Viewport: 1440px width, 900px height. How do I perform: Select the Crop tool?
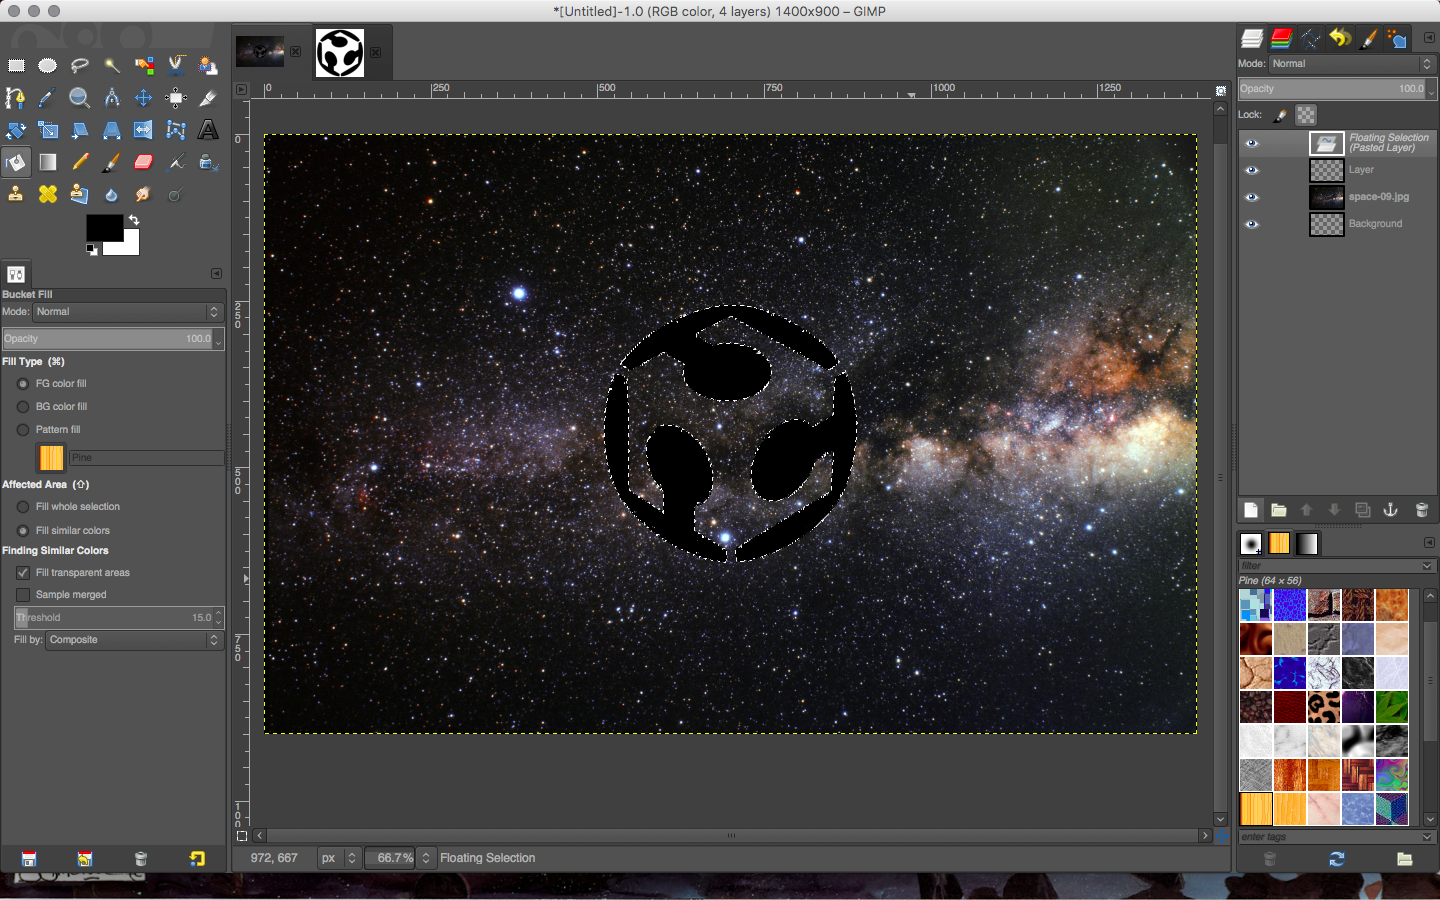coord(208,98)
